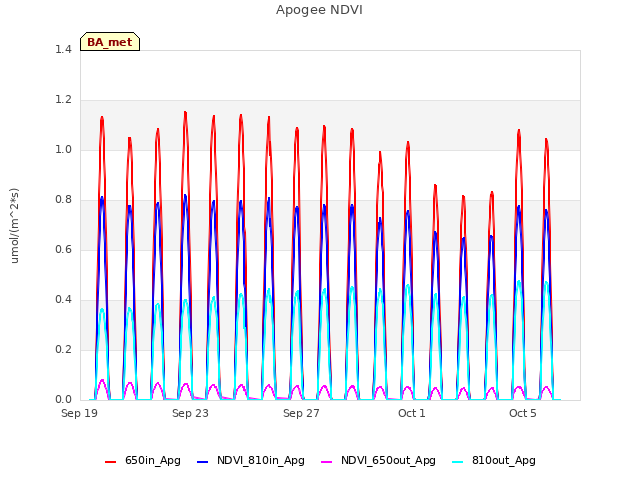
Task: Click the magenta NDVI_650out_Apg legend swatch
Action: pyautogui.click(x=327, y=462)
